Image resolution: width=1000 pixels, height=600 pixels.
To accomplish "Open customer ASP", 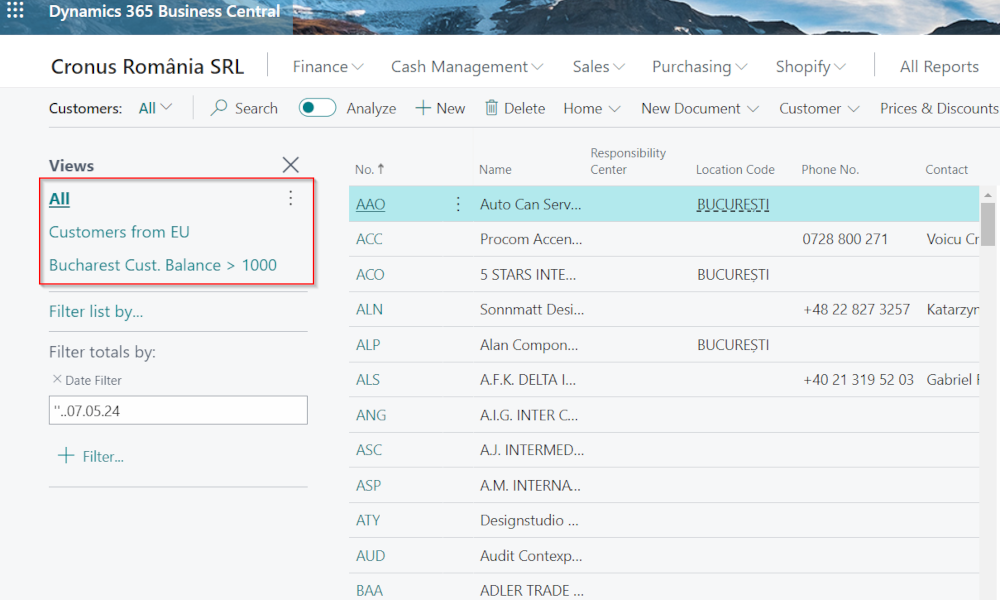I will coord(368,485).
